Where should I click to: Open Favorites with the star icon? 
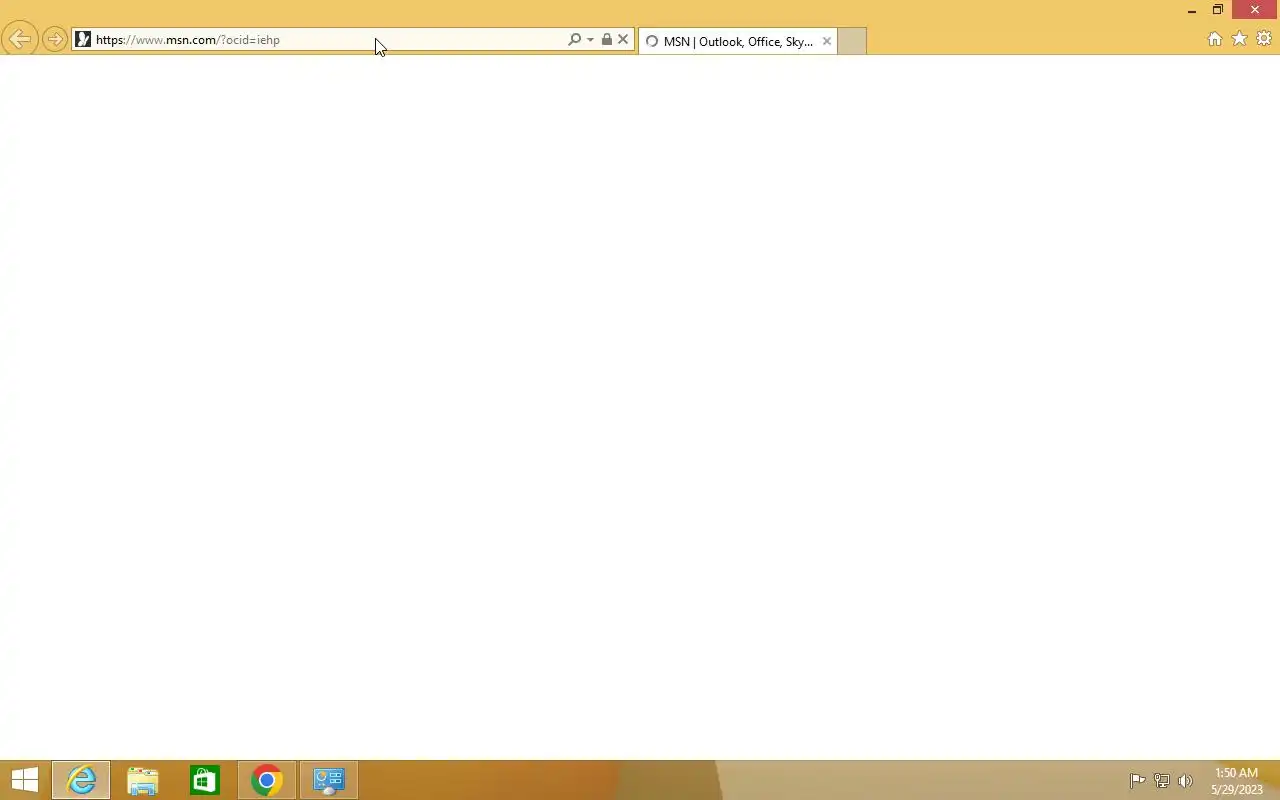(1239, 39)
